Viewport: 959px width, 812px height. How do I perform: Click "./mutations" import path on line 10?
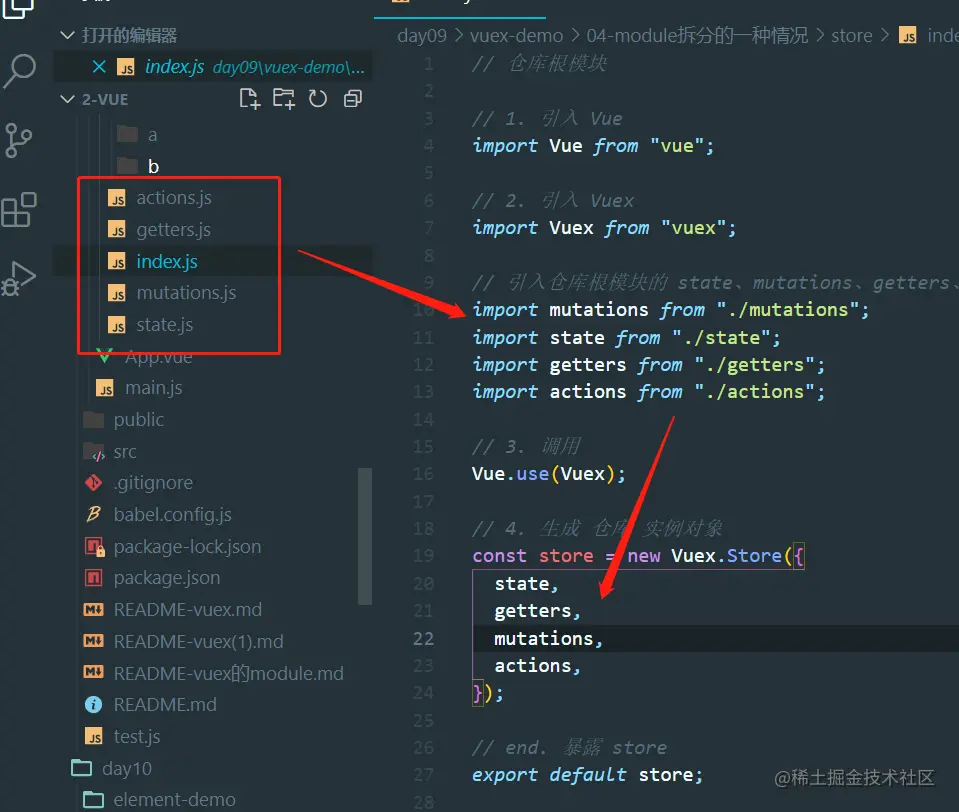tap(787, 310)
